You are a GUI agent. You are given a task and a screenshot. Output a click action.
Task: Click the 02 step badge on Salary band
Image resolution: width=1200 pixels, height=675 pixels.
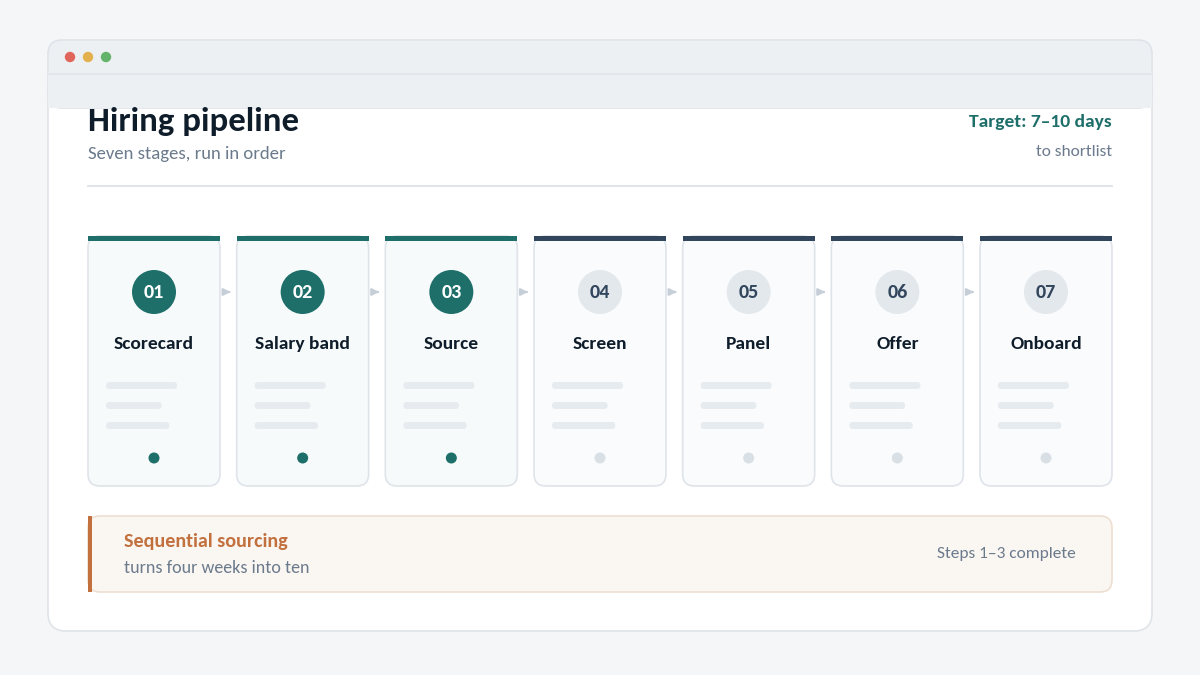(x=302, y=292)
